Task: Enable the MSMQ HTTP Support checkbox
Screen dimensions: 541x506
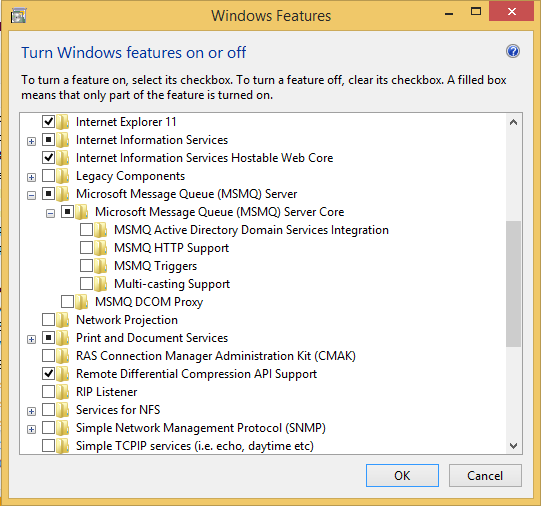Action: point(86,247)
